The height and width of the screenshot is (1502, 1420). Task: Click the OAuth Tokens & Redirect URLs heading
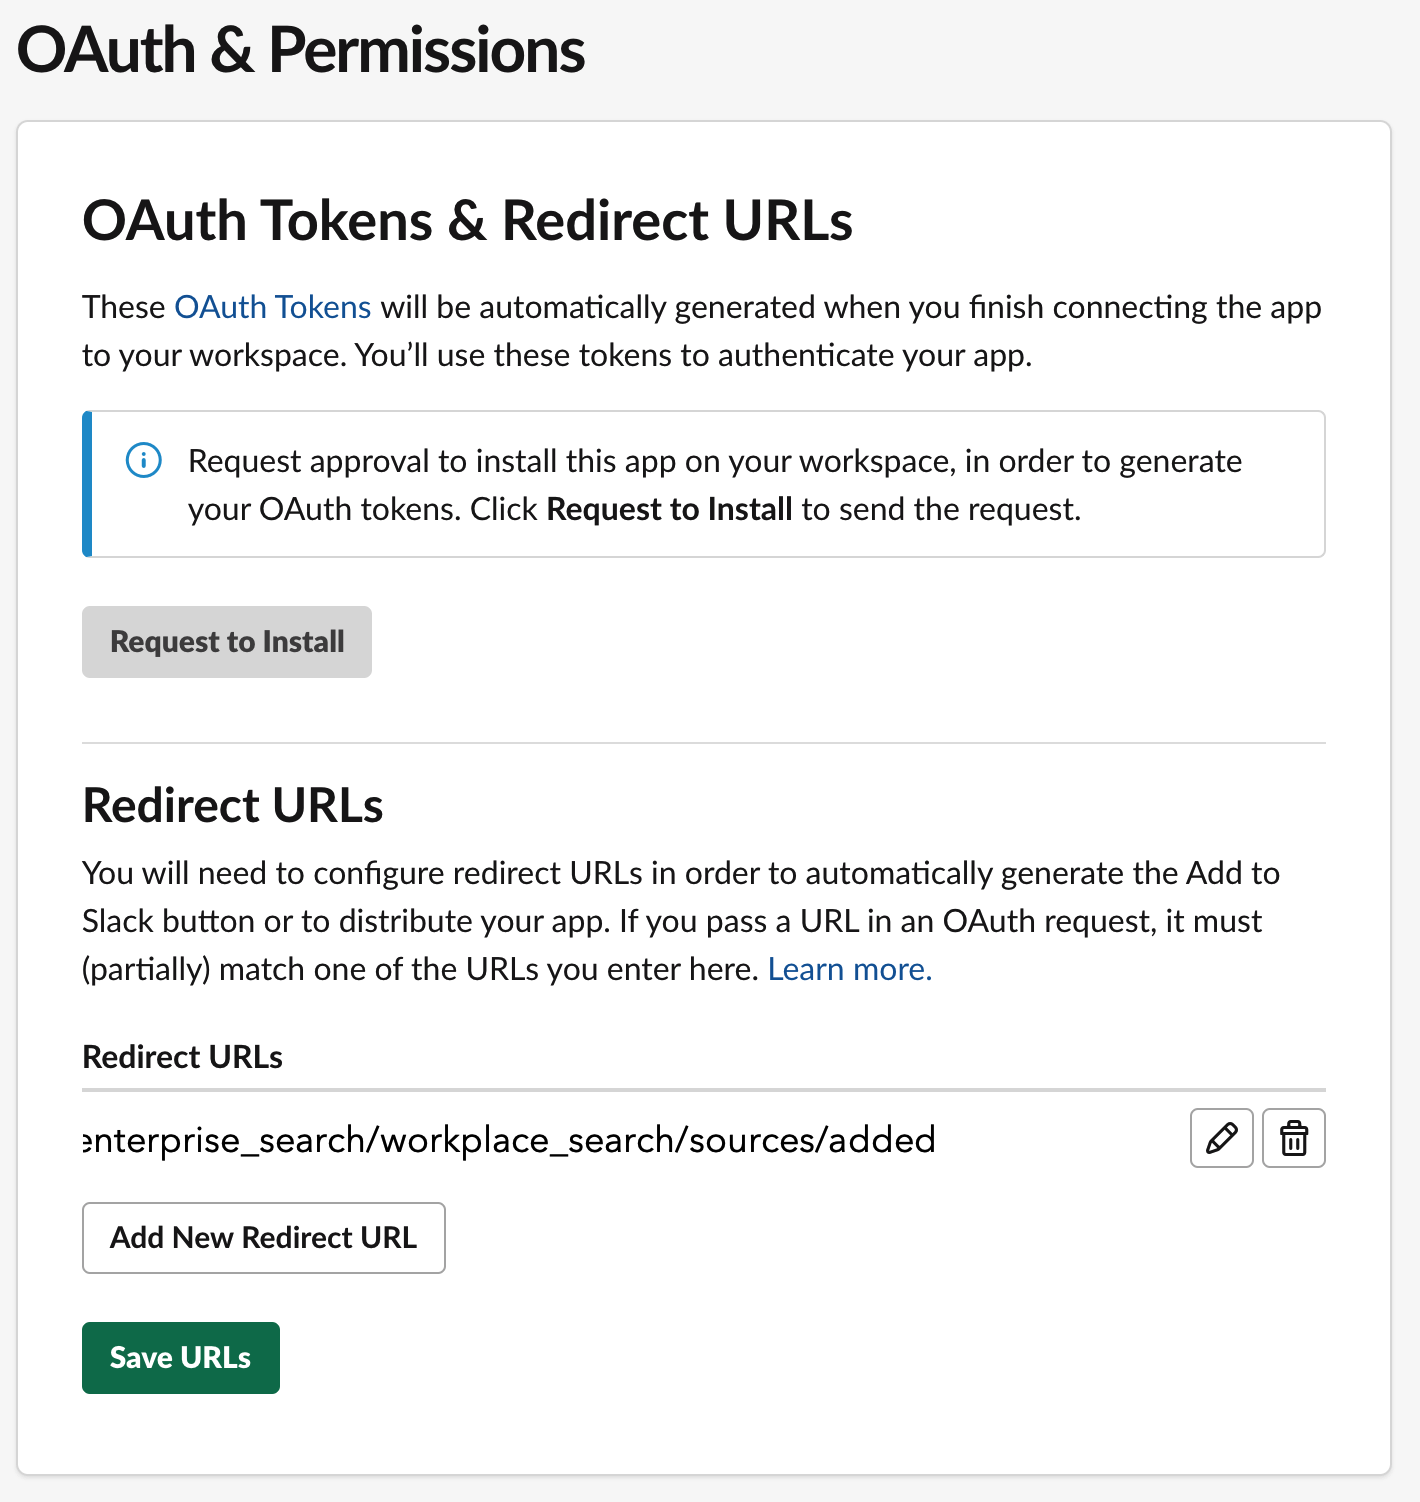(467, 221)
